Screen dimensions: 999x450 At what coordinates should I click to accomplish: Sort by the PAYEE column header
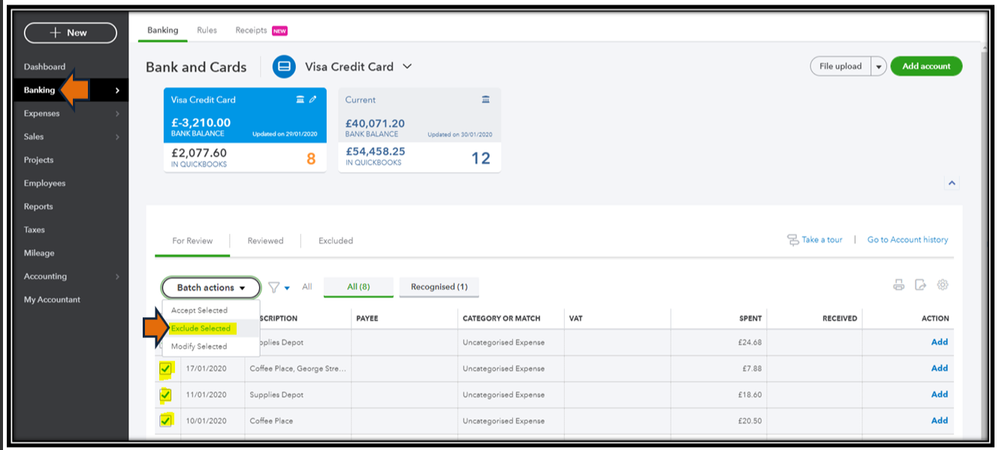coord(368,319)
